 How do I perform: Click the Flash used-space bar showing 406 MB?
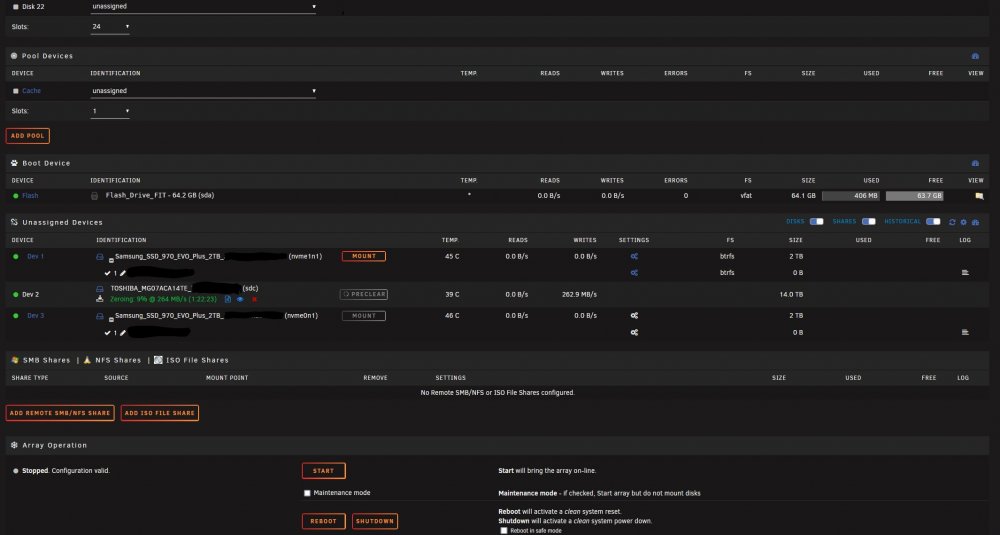(x=851, y=196)
